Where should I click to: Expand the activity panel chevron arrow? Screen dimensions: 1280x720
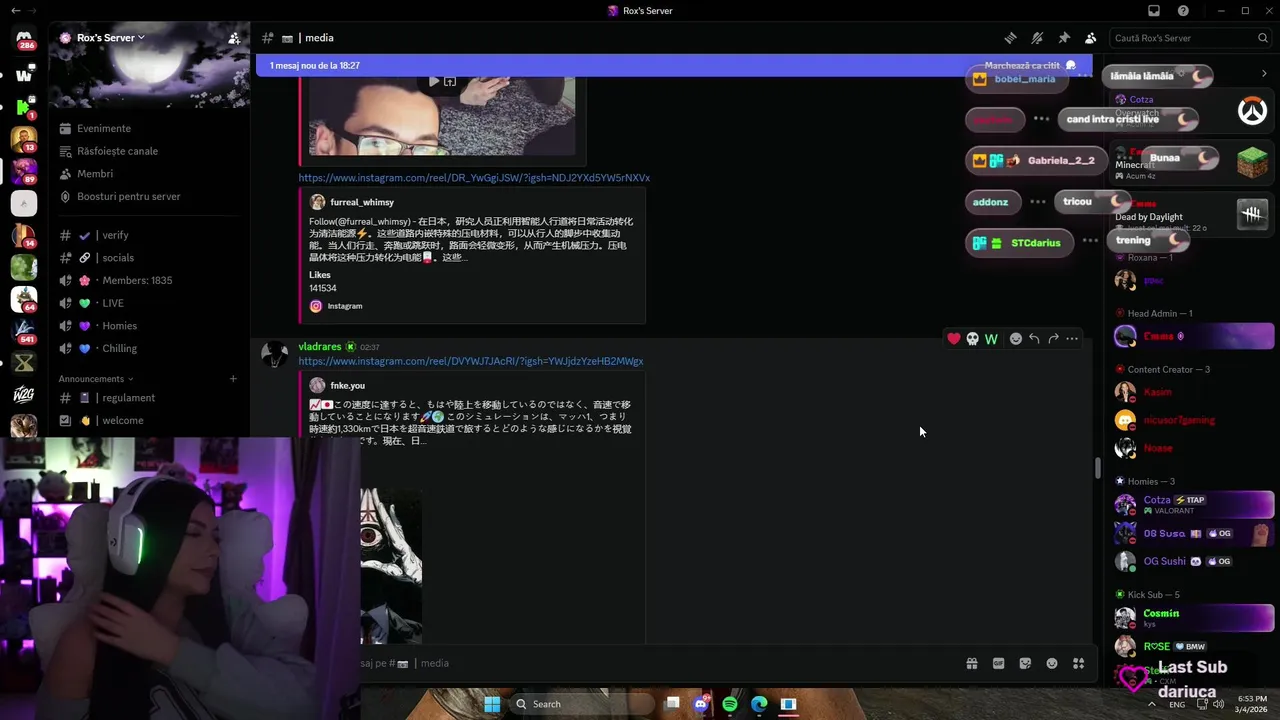click(1264, 73)
